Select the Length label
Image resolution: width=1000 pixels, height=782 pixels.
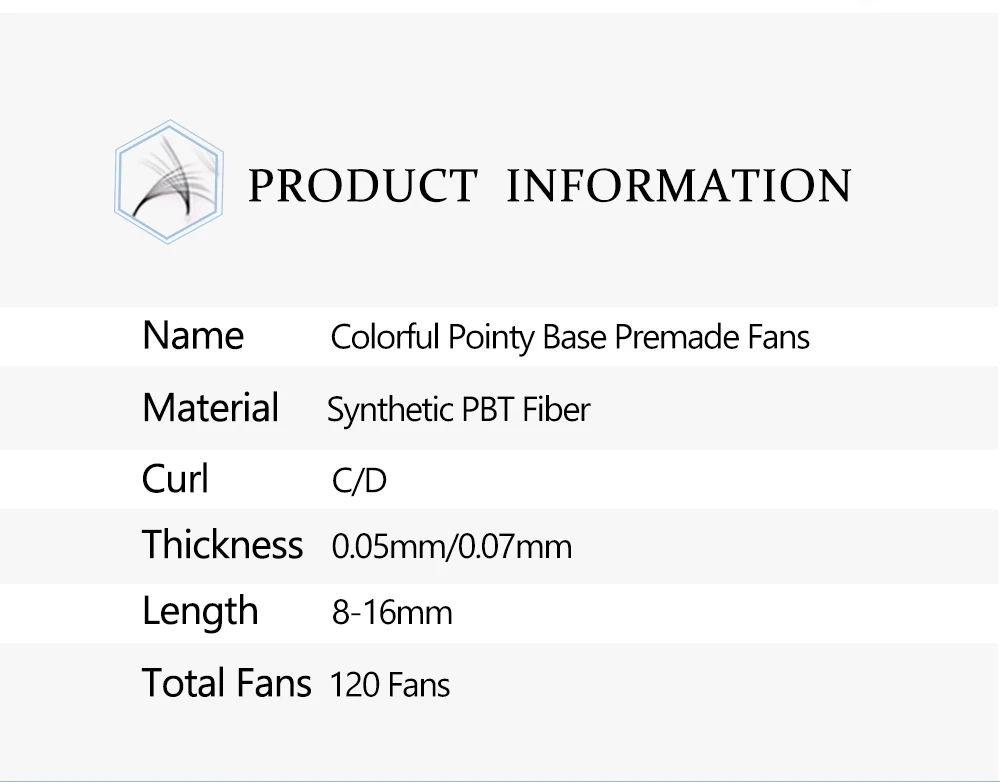point(200,612)
